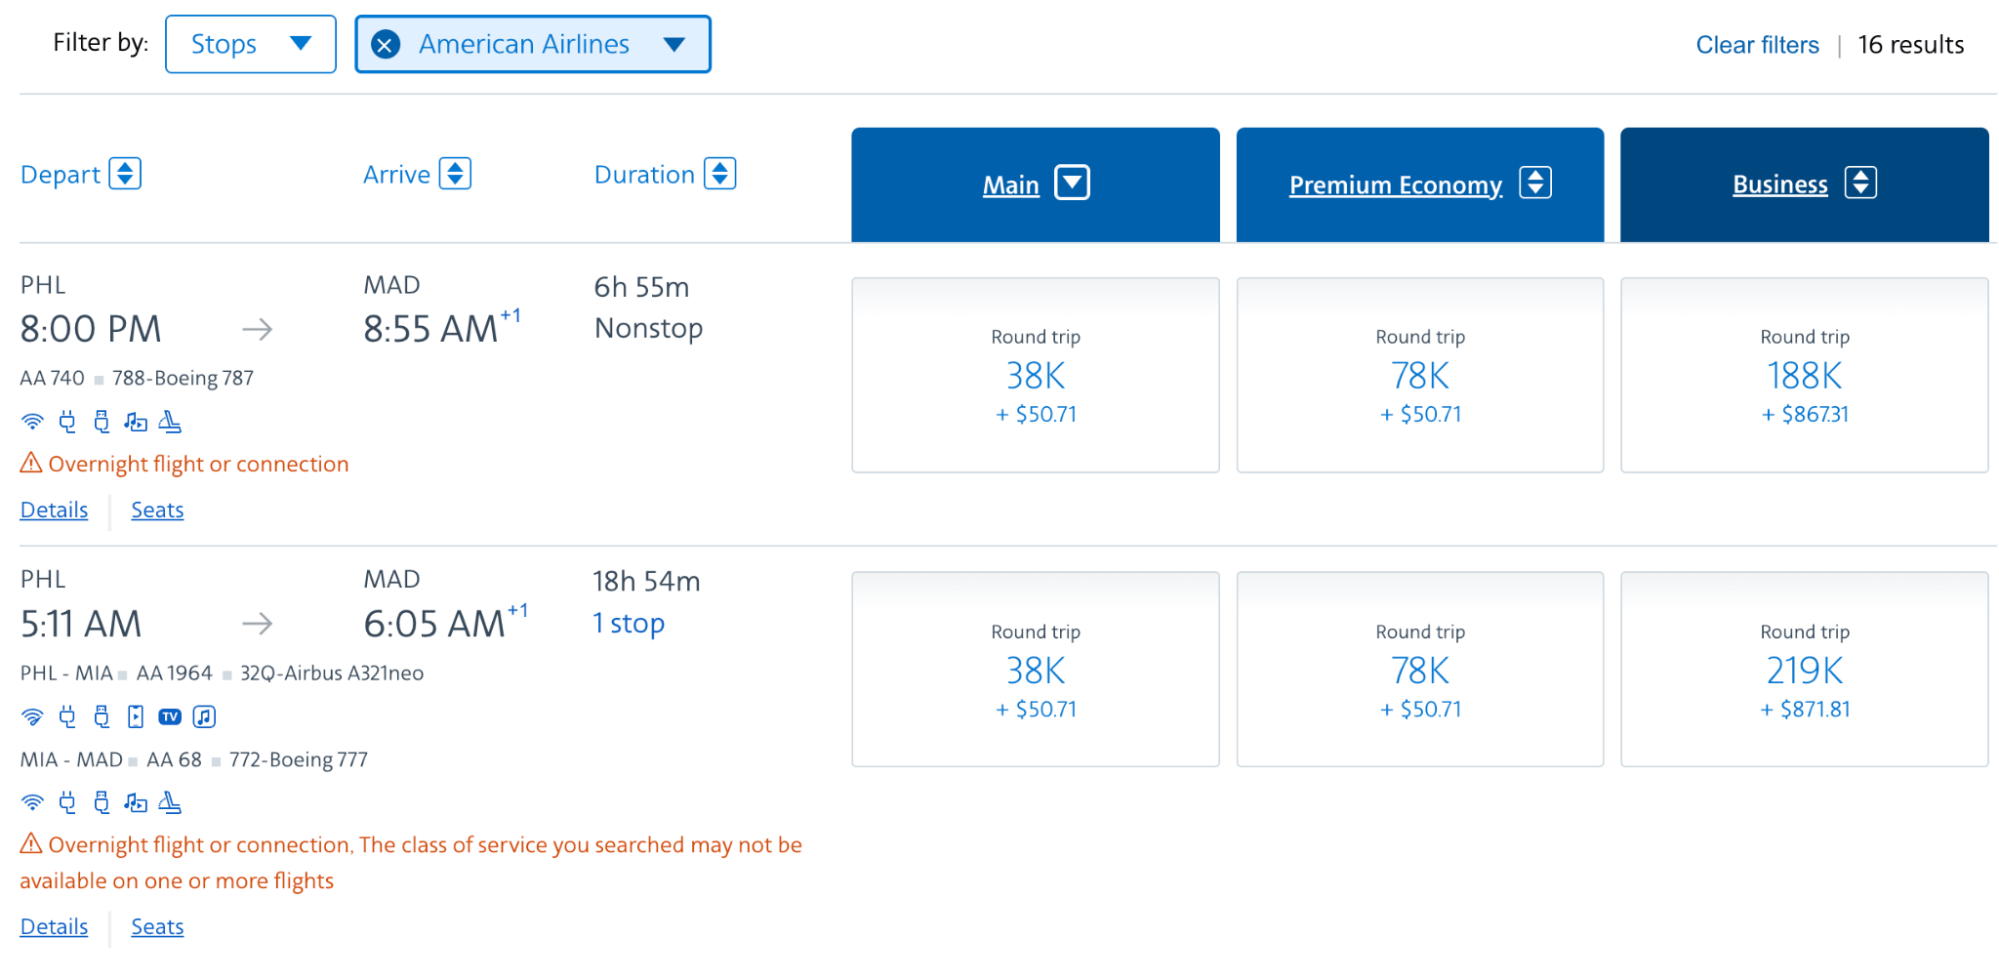Click the USB port icon under AA 740

click(x=101, y=422)
